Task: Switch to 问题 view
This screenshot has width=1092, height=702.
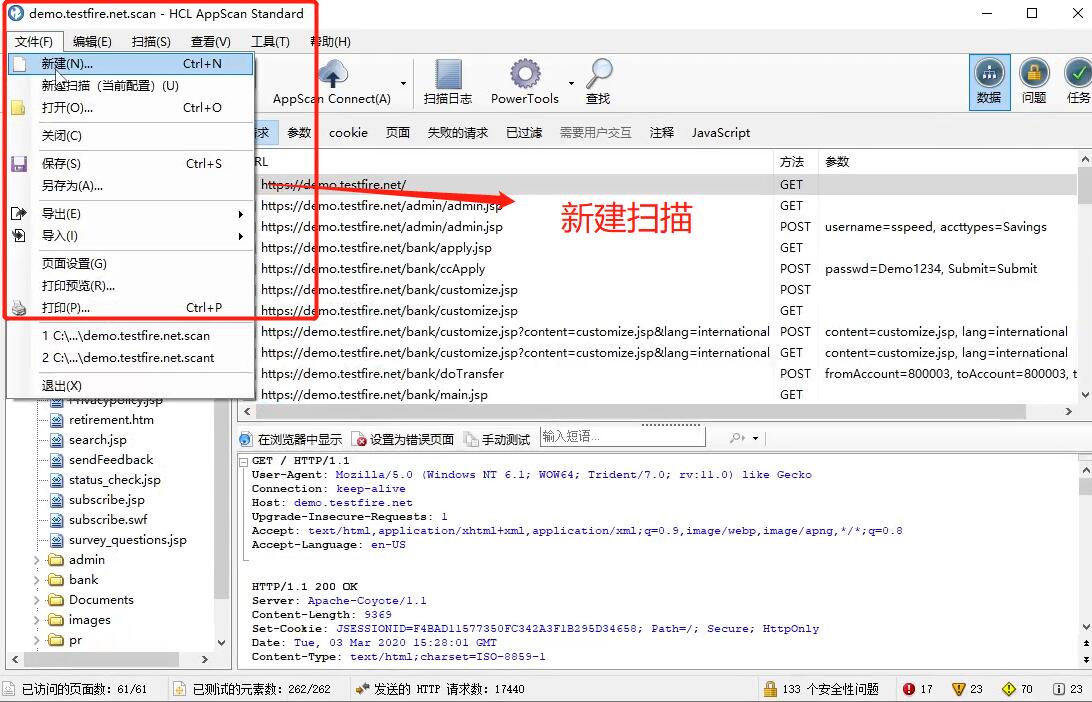Action: (1034, 83)
